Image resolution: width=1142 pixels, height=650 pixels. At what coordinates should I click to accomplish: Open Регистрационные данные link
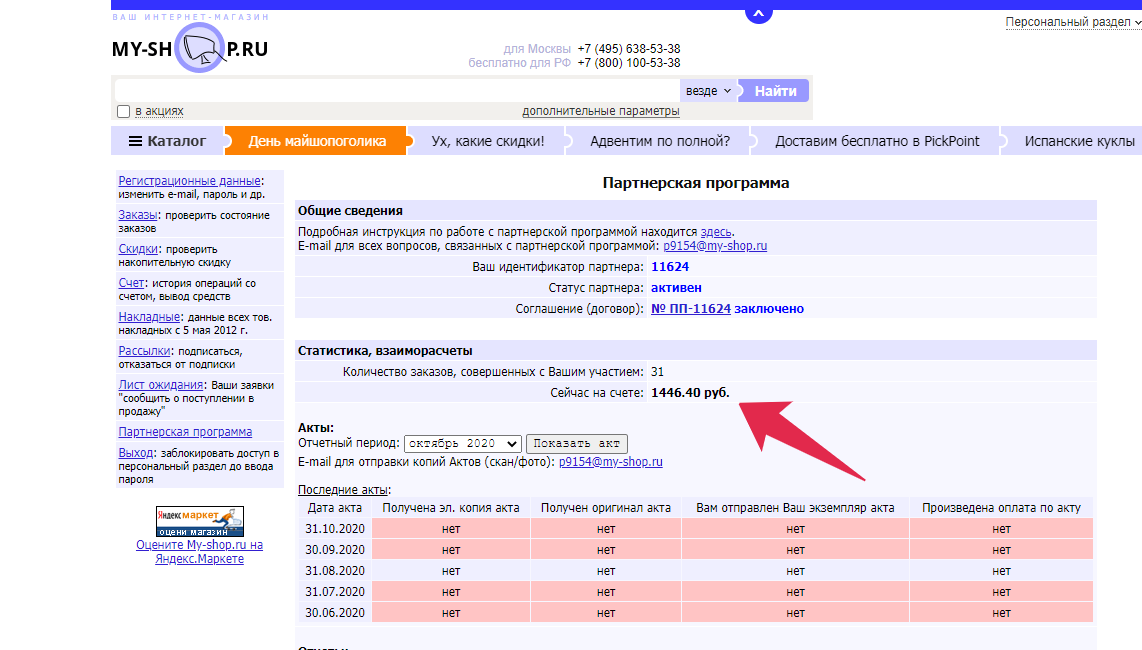pyautogui.click(x=189, y=181)
